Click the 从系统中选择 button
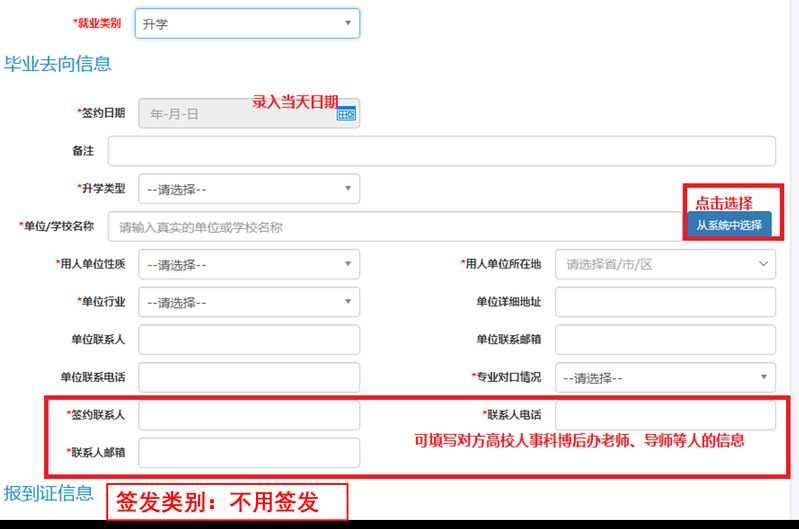The image size is (799, 529). tap(729, 225)
